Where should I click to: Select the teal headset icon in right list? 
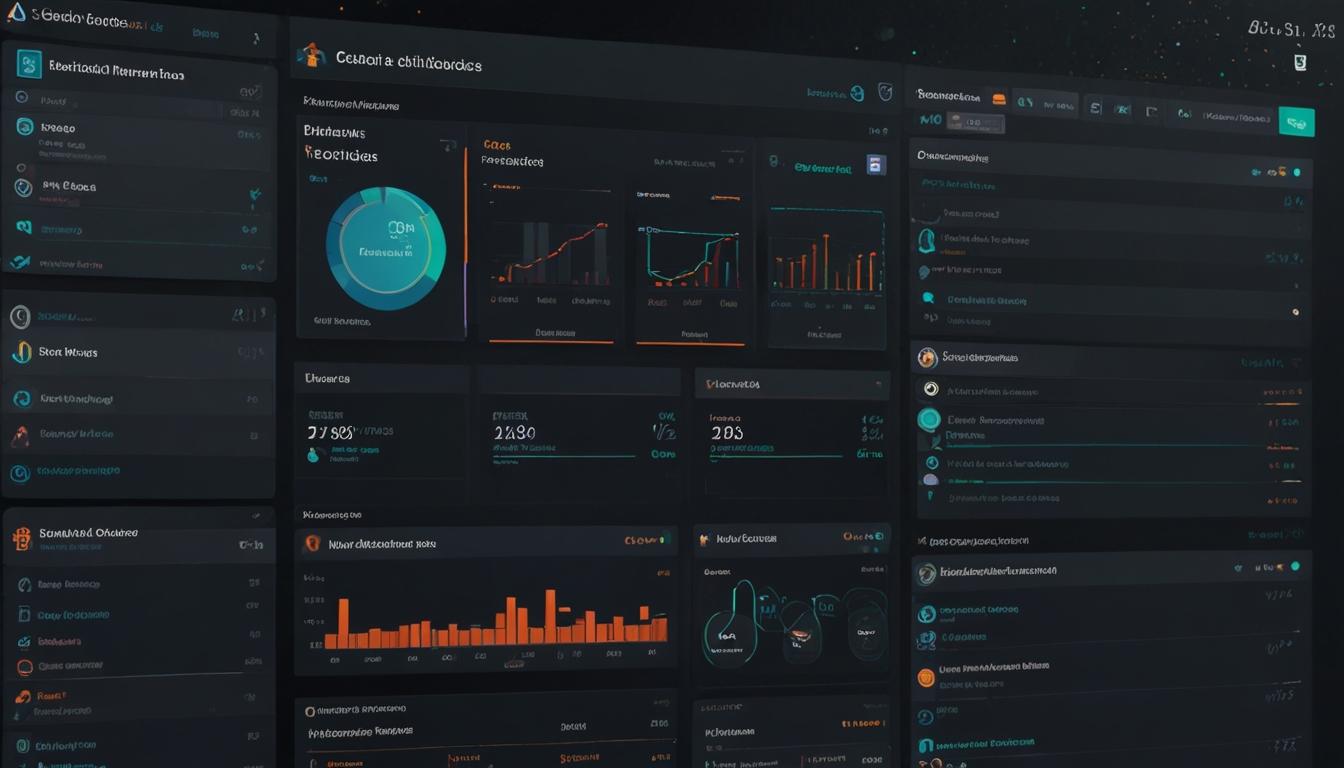927,240
